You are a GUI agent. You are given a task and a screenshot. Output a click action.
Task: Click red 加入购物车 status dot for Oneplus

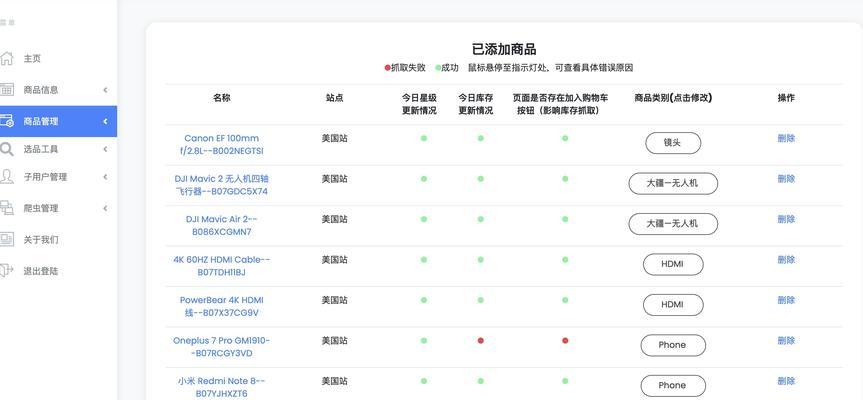[565, 341]
